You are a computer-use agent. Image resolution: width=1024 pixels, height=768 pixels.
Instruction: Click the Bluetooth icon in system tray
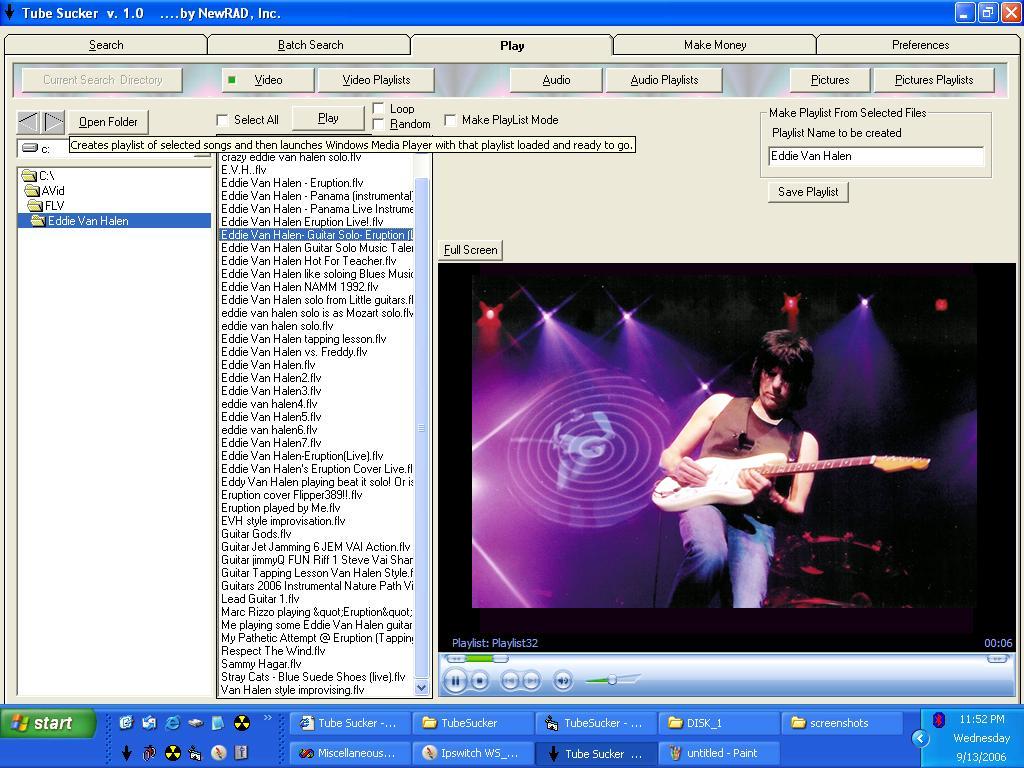click(x=938, y=720)
